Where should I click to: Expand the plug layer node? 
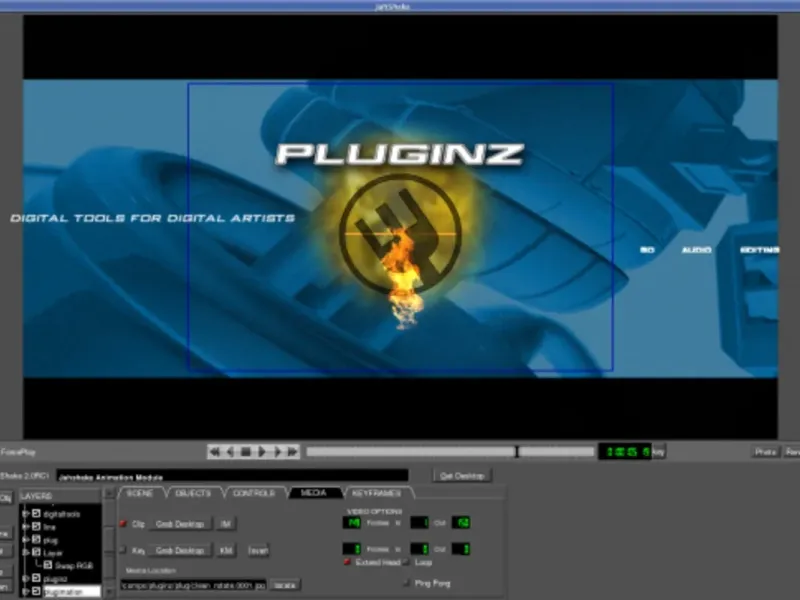pyautogui.click(x=26, y=539)
